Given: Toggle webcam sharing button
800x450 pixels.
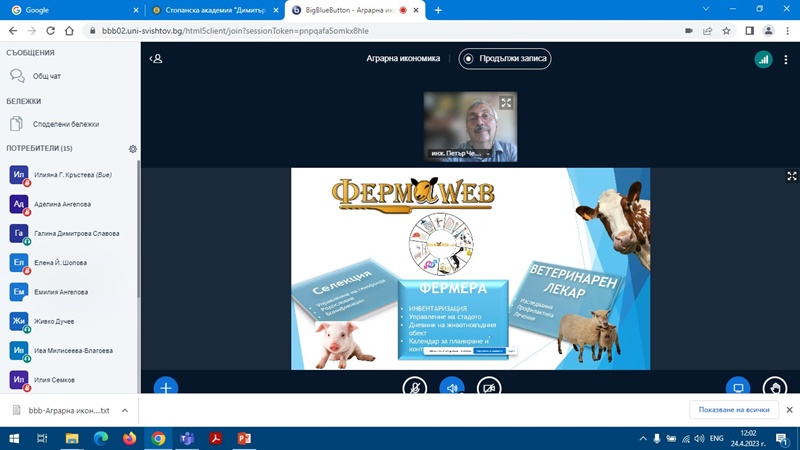Looking at the screenshot, I should coord(489,387).
